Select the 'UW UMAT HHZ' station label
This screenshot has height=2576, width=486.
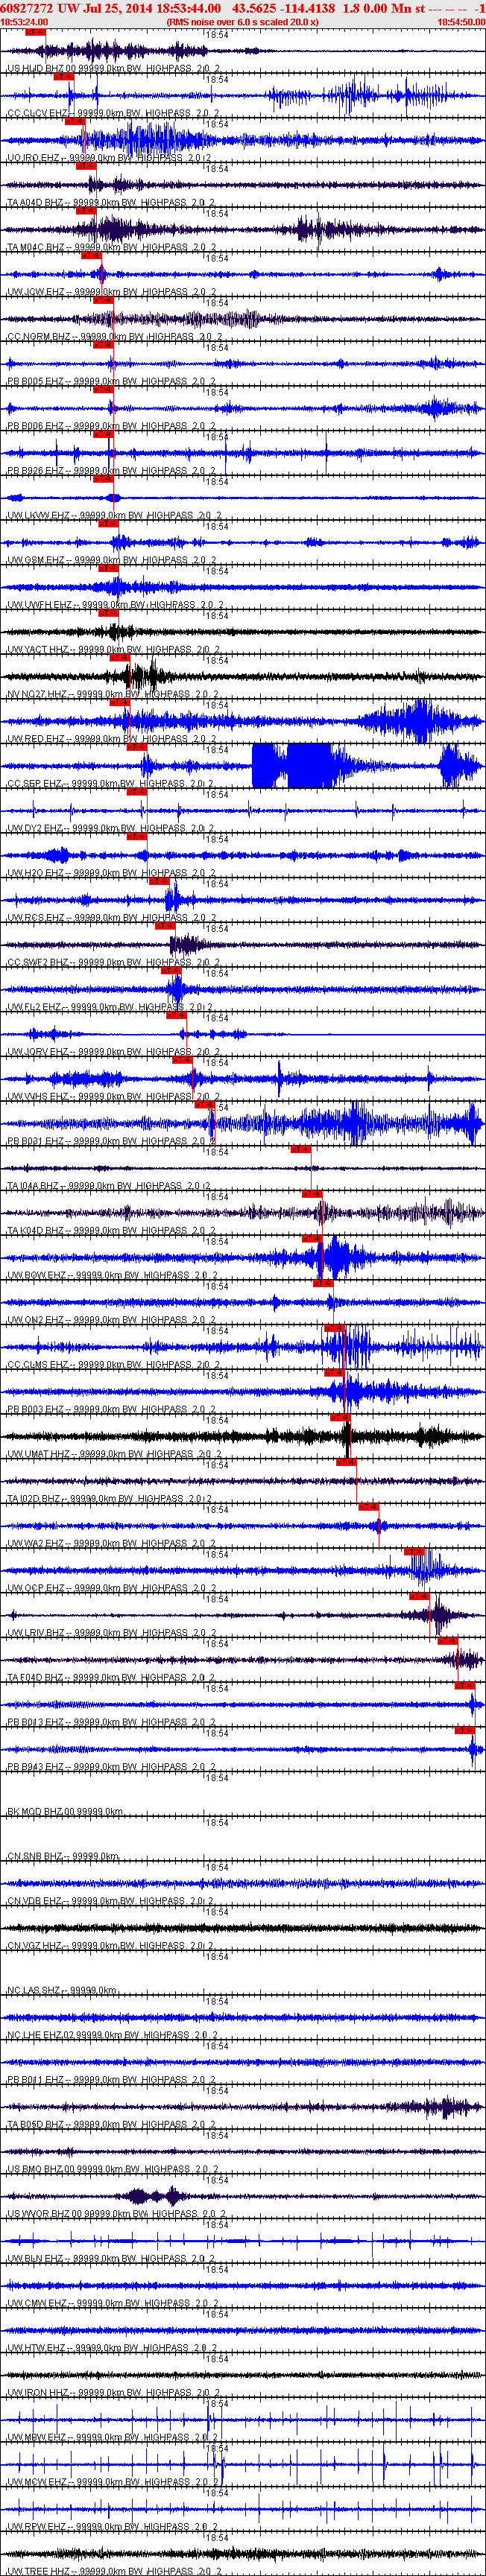[x=39, y=1454]
